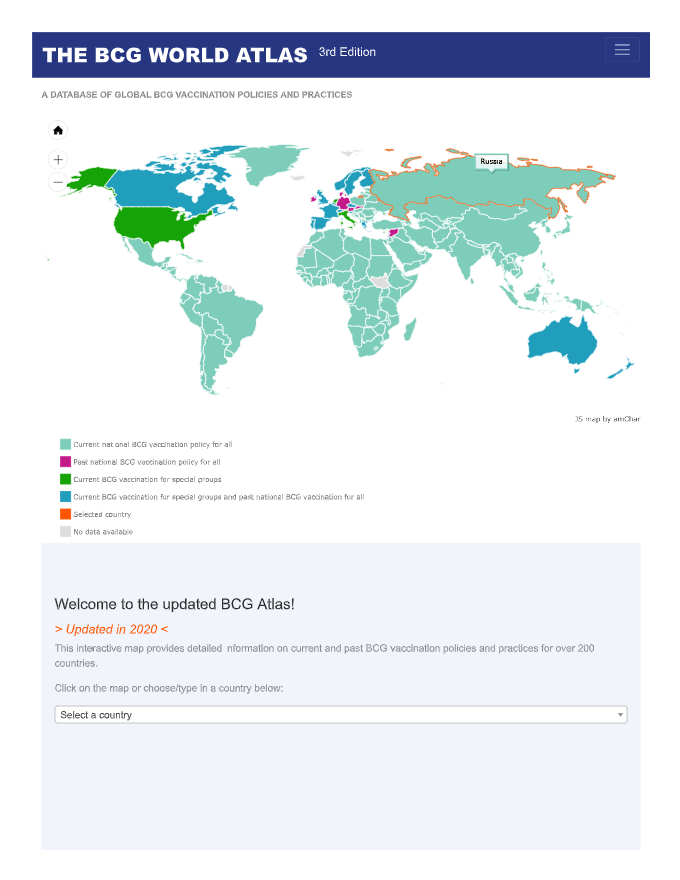Select Australia on the world map
Viewport: 680px width, 880px height.
(x=562, y=340)
